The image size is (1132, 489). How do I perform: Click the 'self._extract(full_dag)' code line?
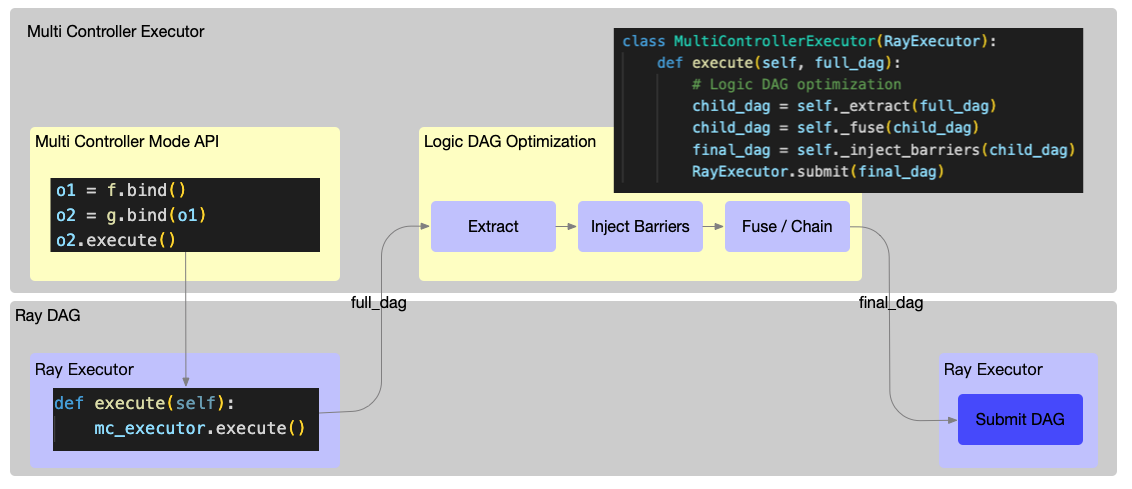844,106
